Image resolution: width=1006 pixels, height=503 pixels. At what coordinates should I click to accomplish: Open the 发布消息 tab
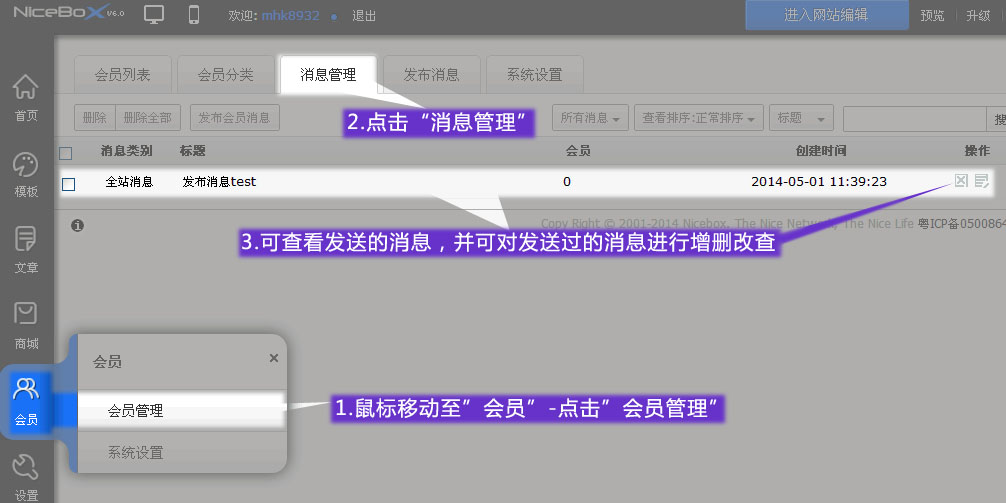pos(431,75)
